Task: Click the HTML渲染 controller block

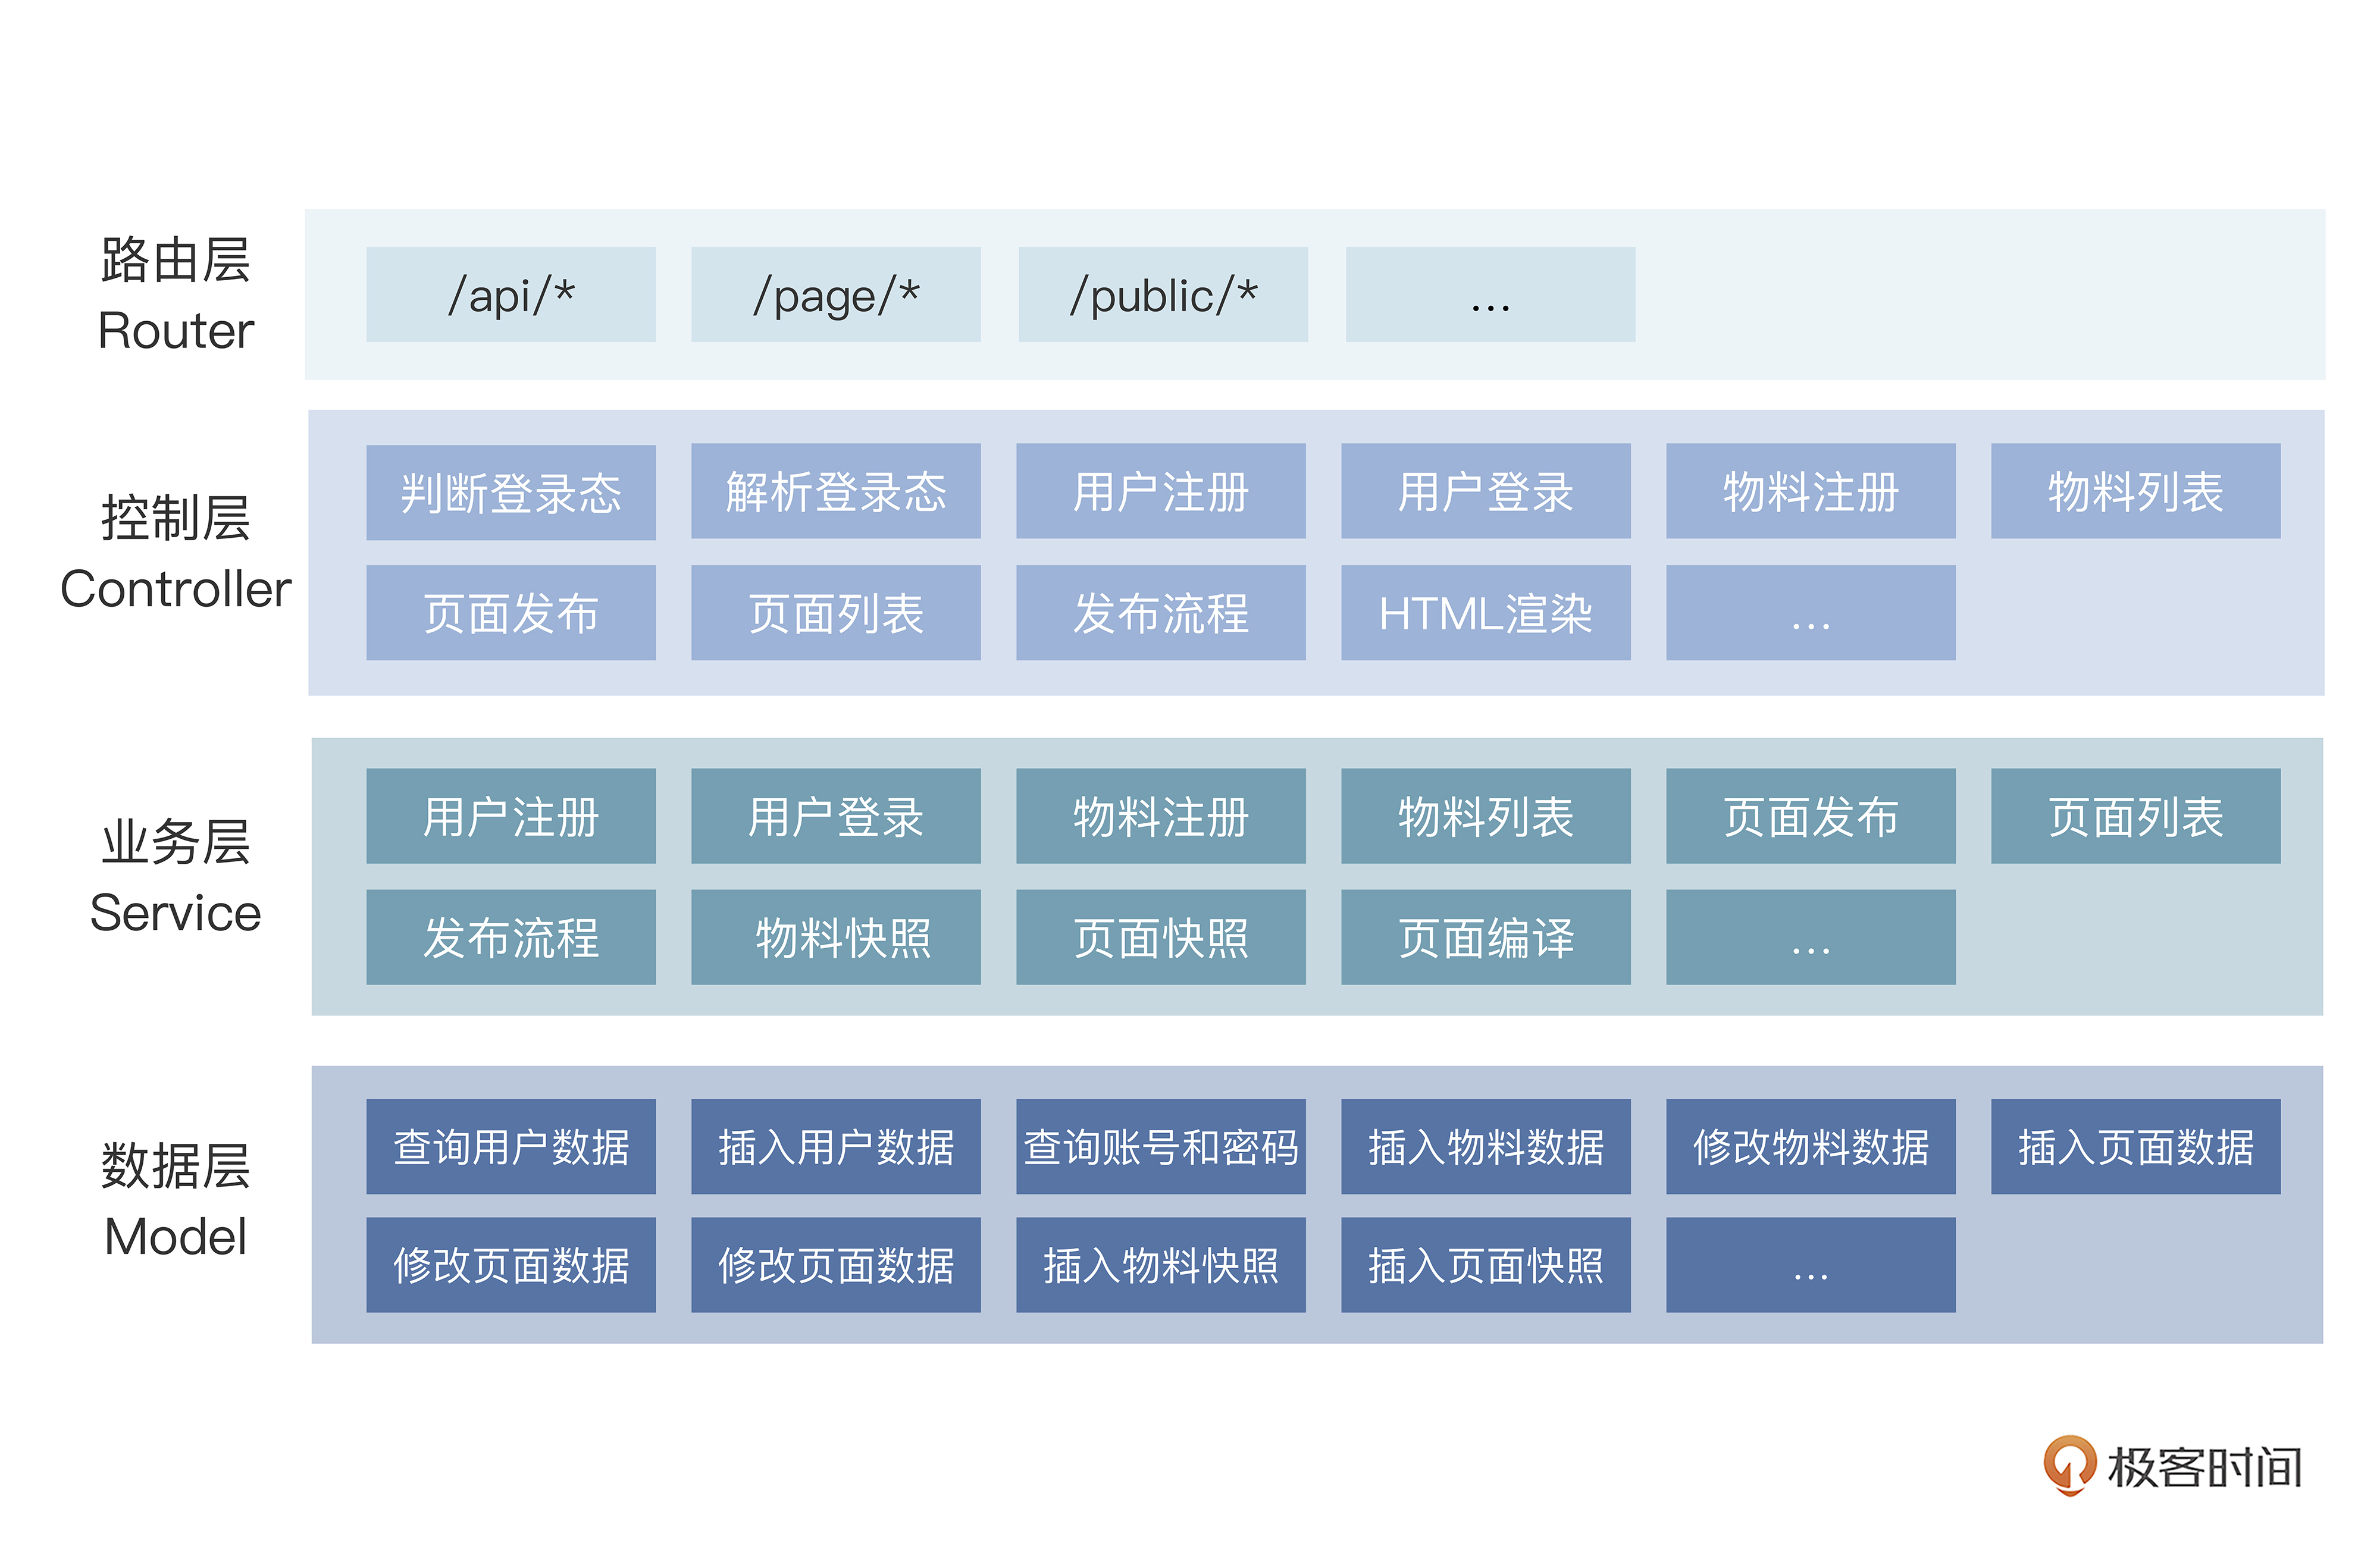Action: click(1485, 612)
